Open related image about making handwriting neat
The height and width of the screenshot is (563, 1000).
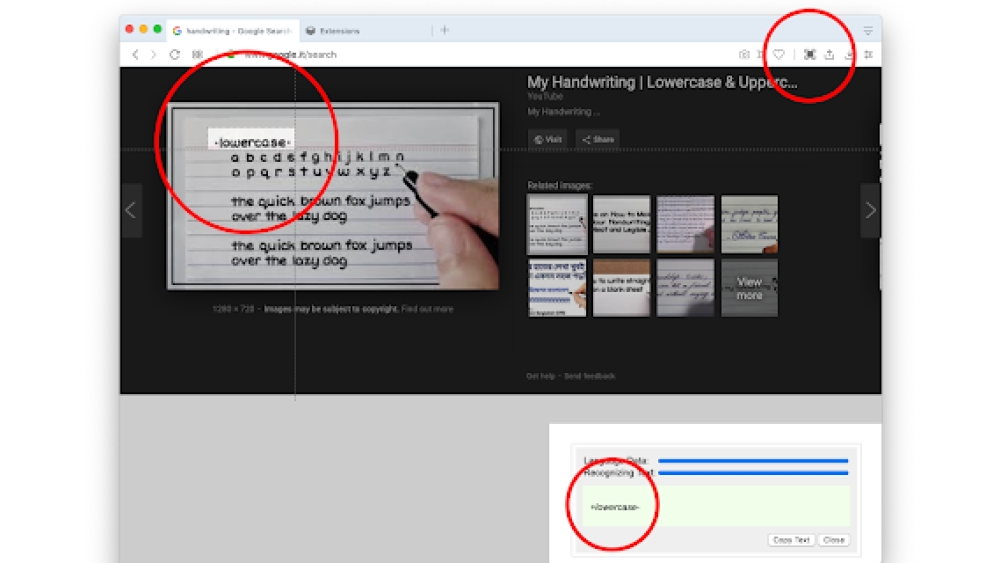tap(621, 224)
